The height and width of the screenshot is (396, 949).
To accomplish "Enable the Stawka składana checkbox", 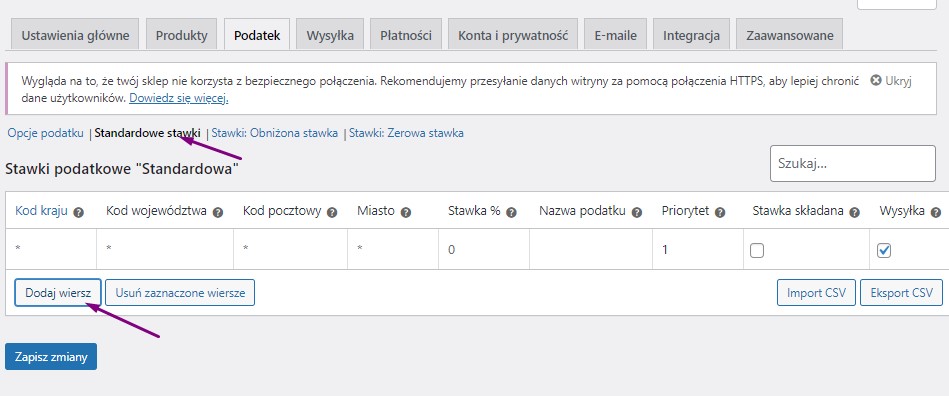I will 757,250.
